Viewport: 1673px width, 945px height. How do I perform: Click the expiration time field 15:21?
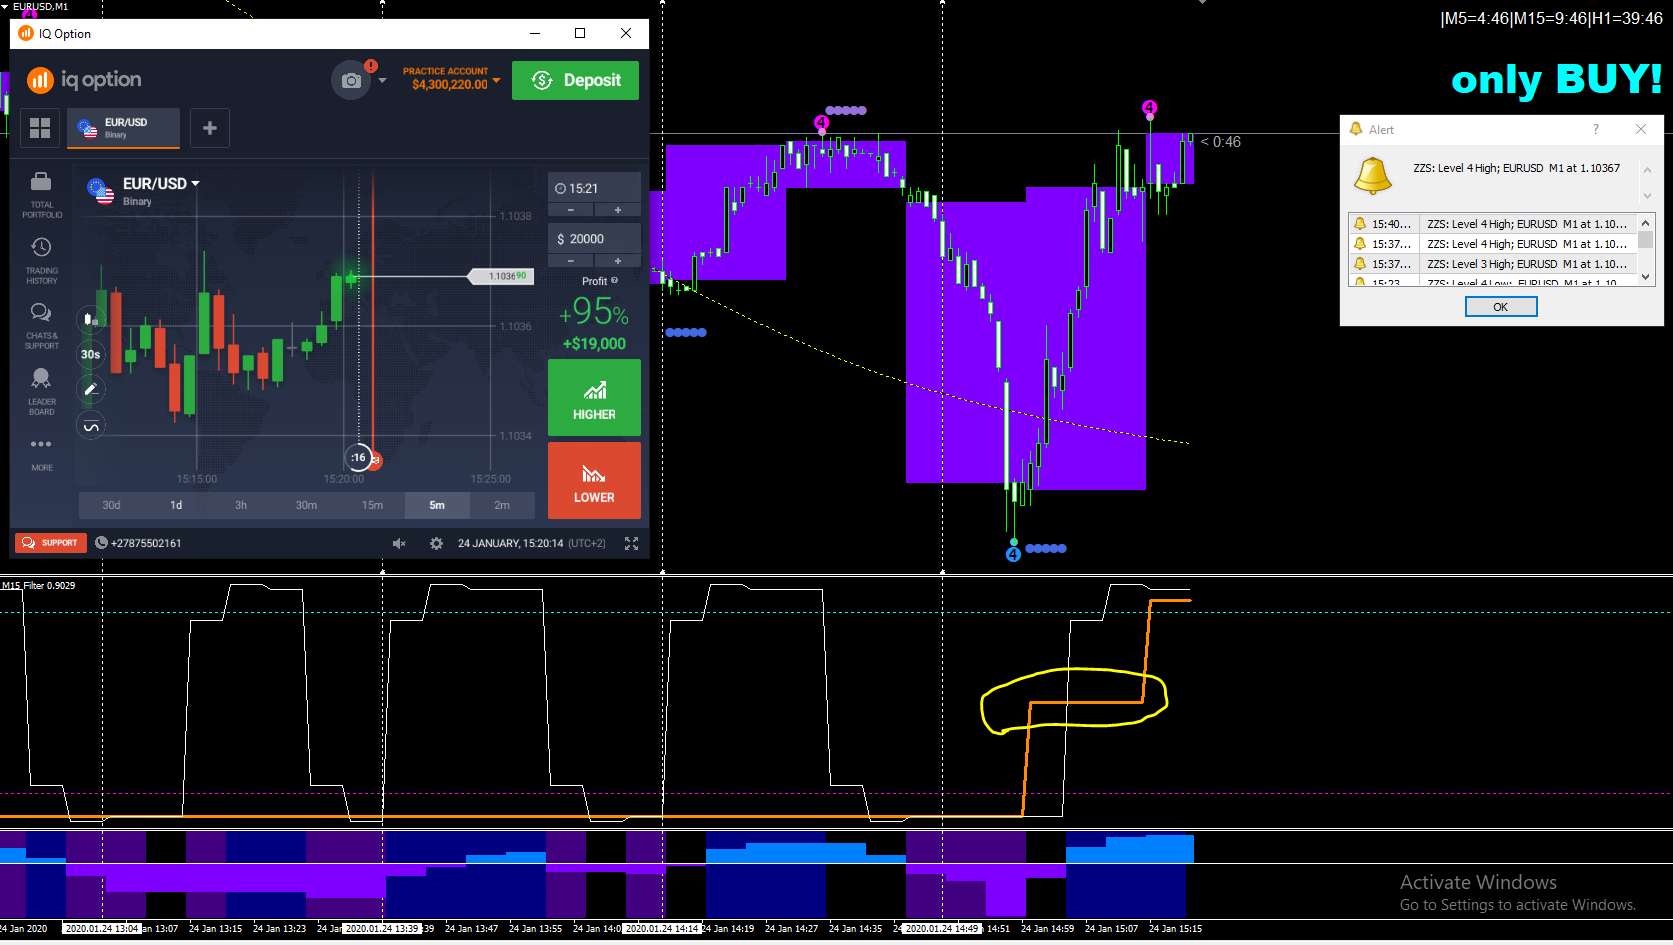[x=594, y=188]
